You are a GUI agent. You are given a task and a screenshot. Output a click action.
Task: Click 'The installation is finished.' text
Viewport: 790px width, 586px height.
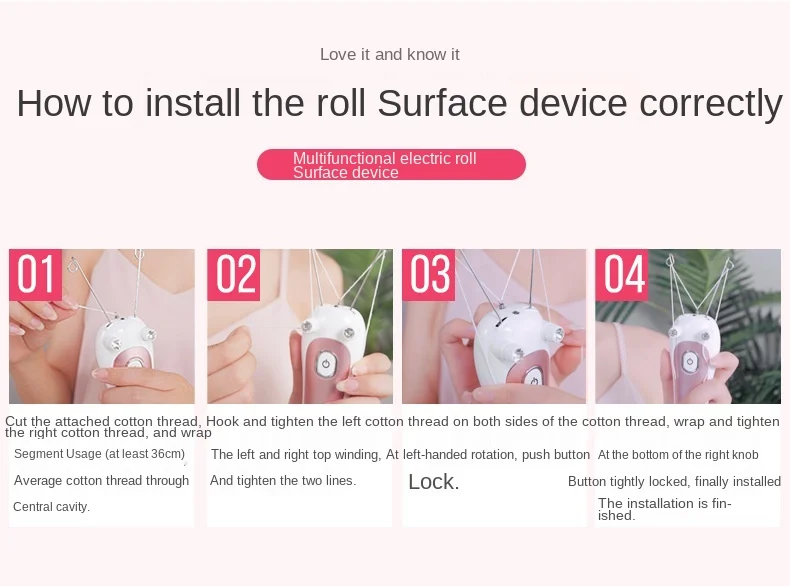coord(665,509)
